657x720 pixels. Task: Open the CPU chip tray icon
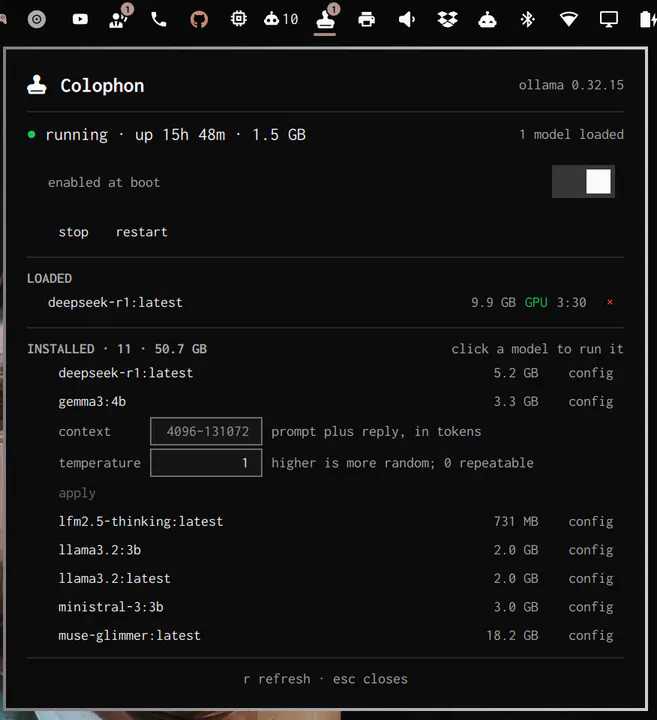tap(239, 19)
